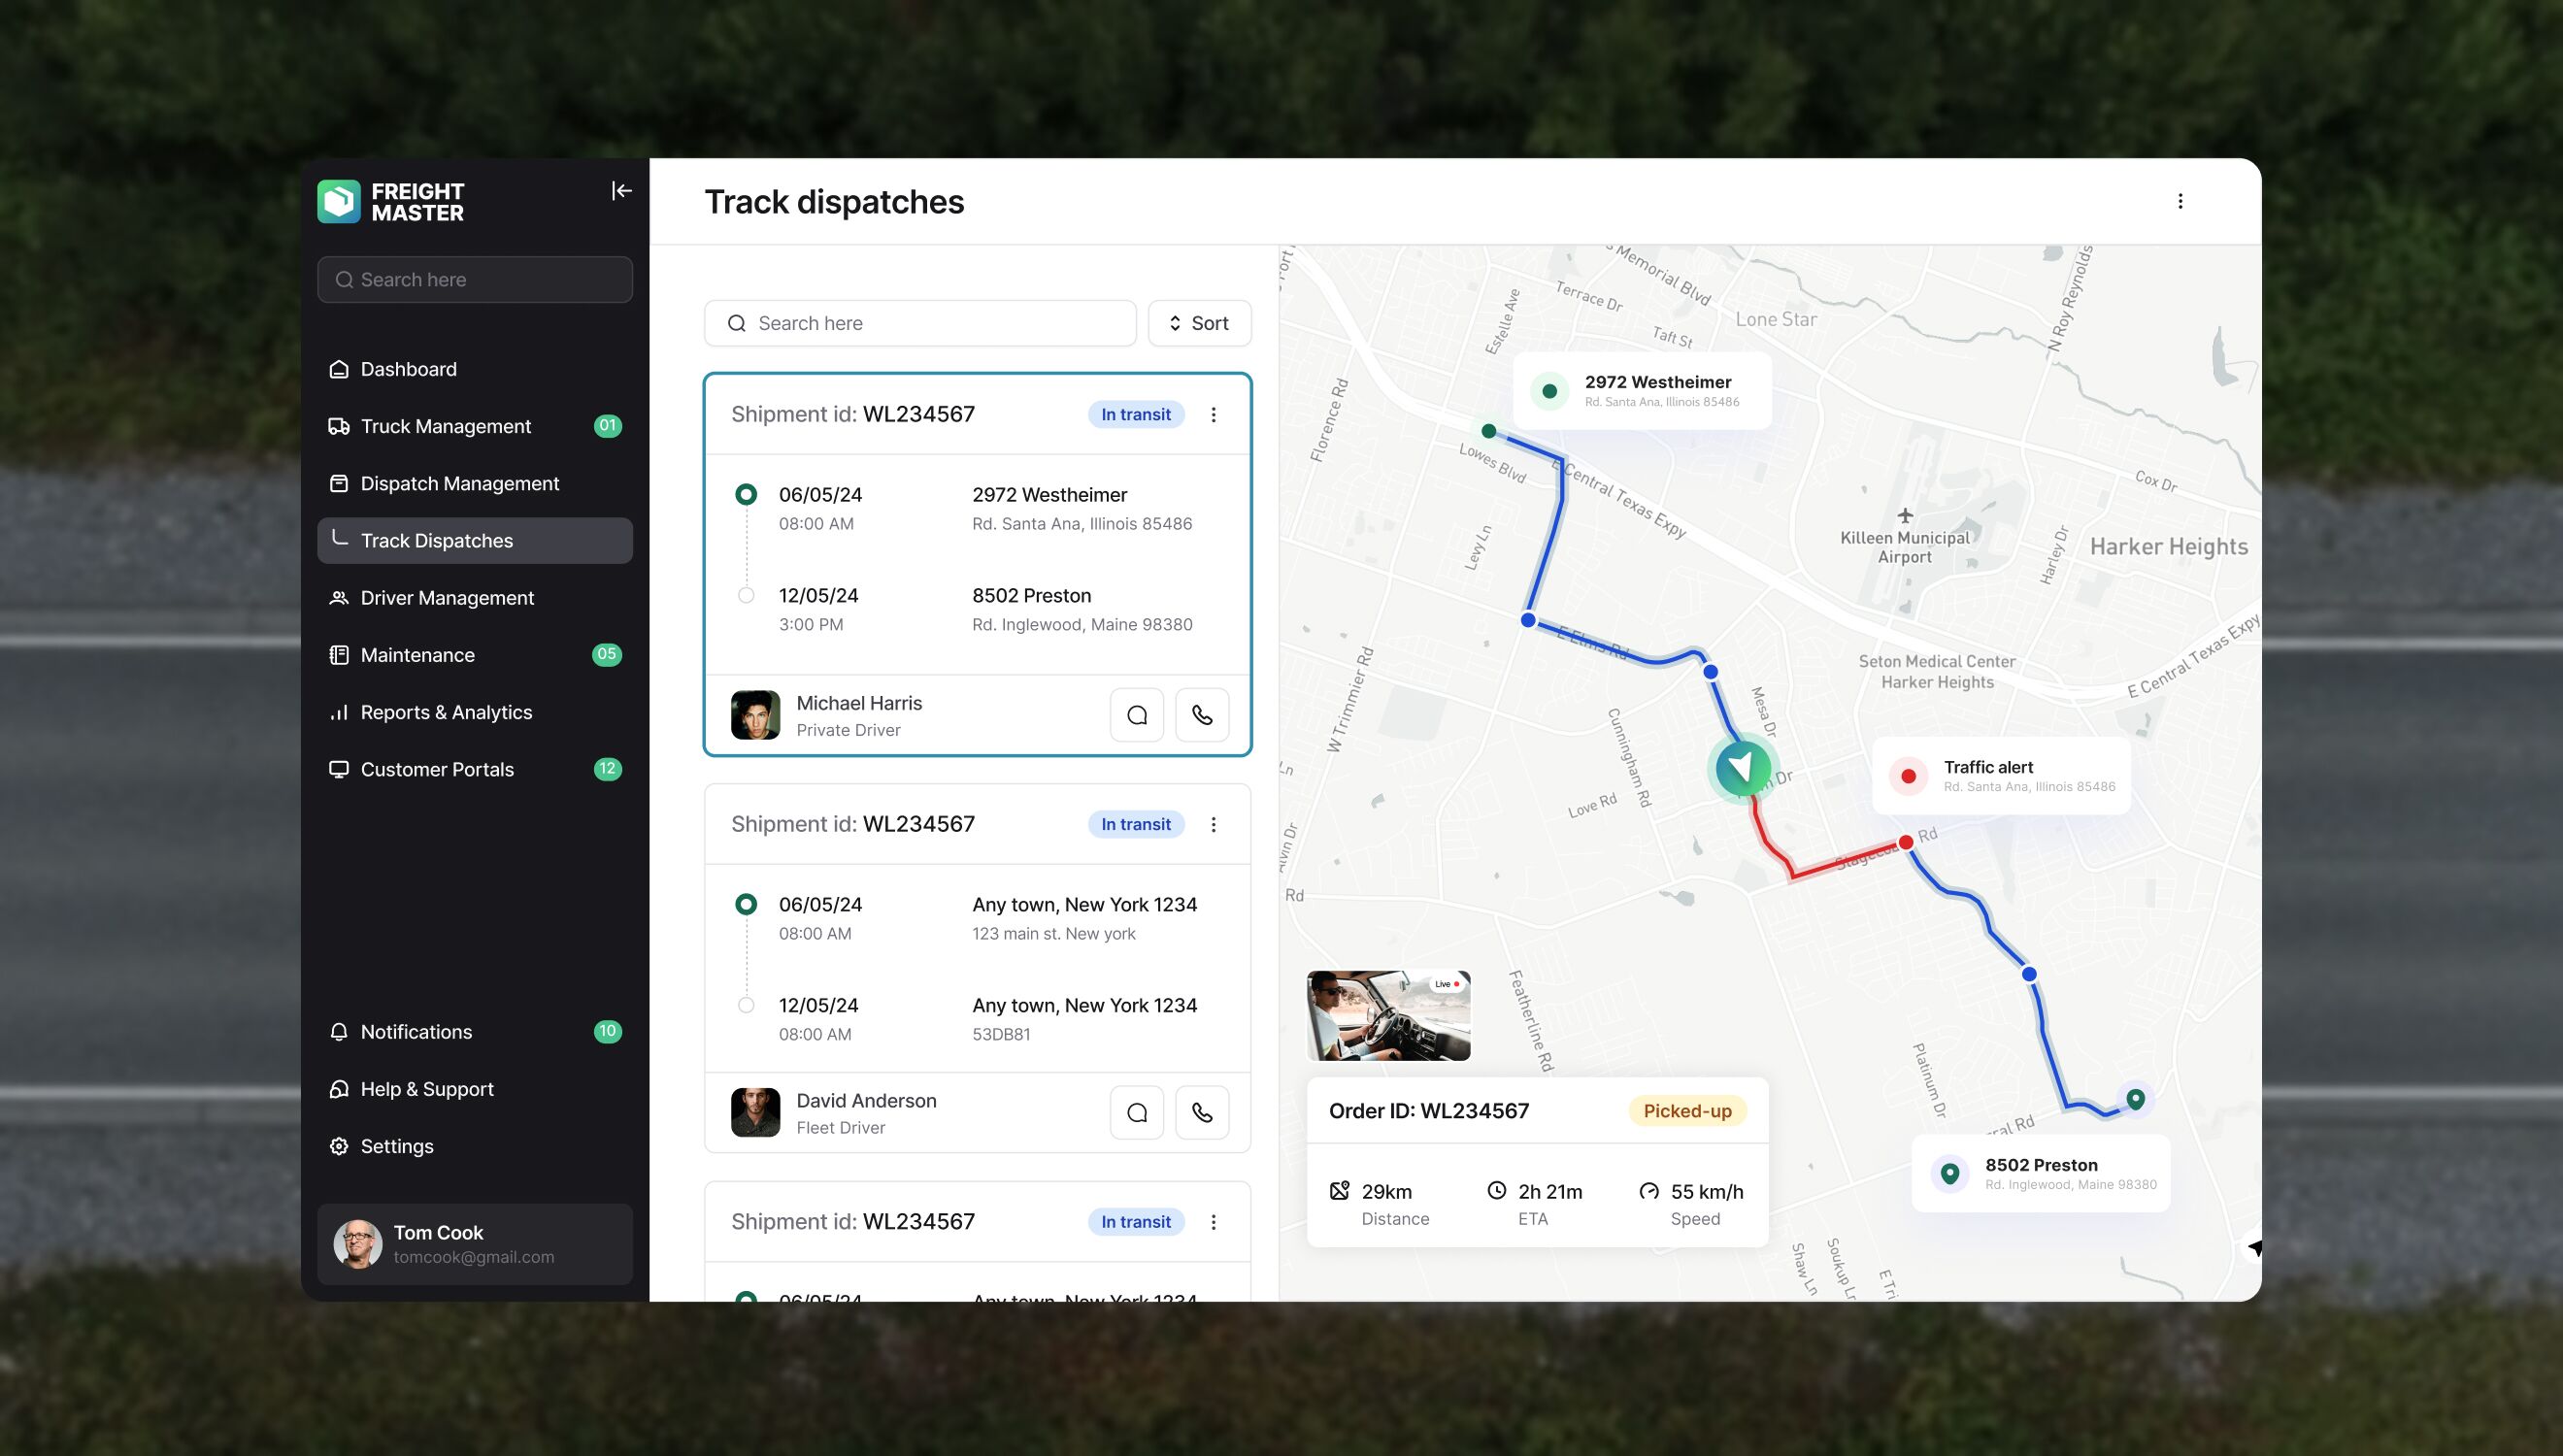Open Reports & Analytics
The image size is (2563, 1456).
click(475, 712)
